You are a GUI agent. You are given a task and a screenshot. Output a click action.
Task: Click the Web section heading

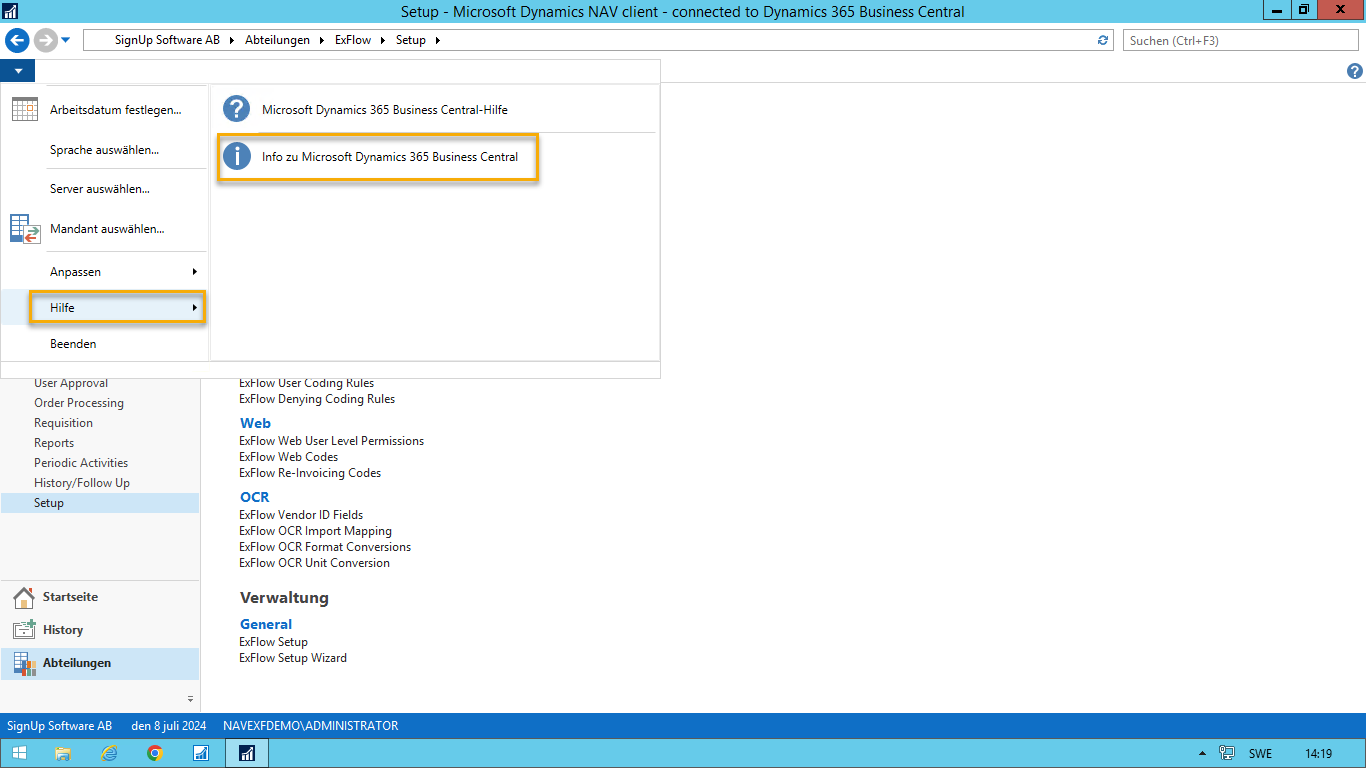[x=255, y=423]
